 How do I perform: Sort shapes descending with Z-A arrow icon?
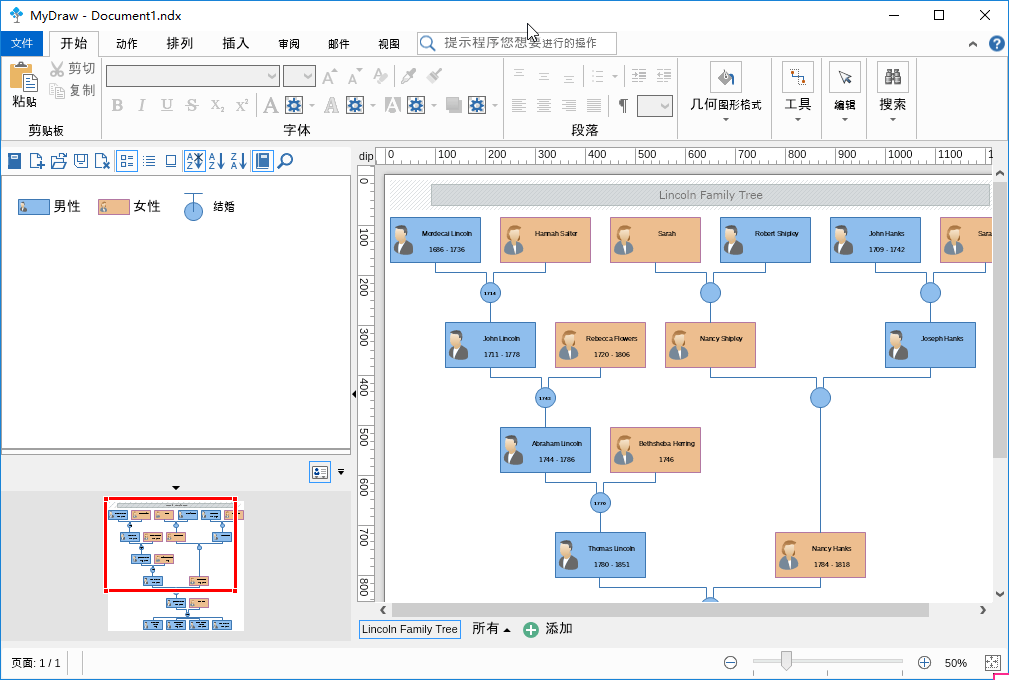tap(239, 161)
